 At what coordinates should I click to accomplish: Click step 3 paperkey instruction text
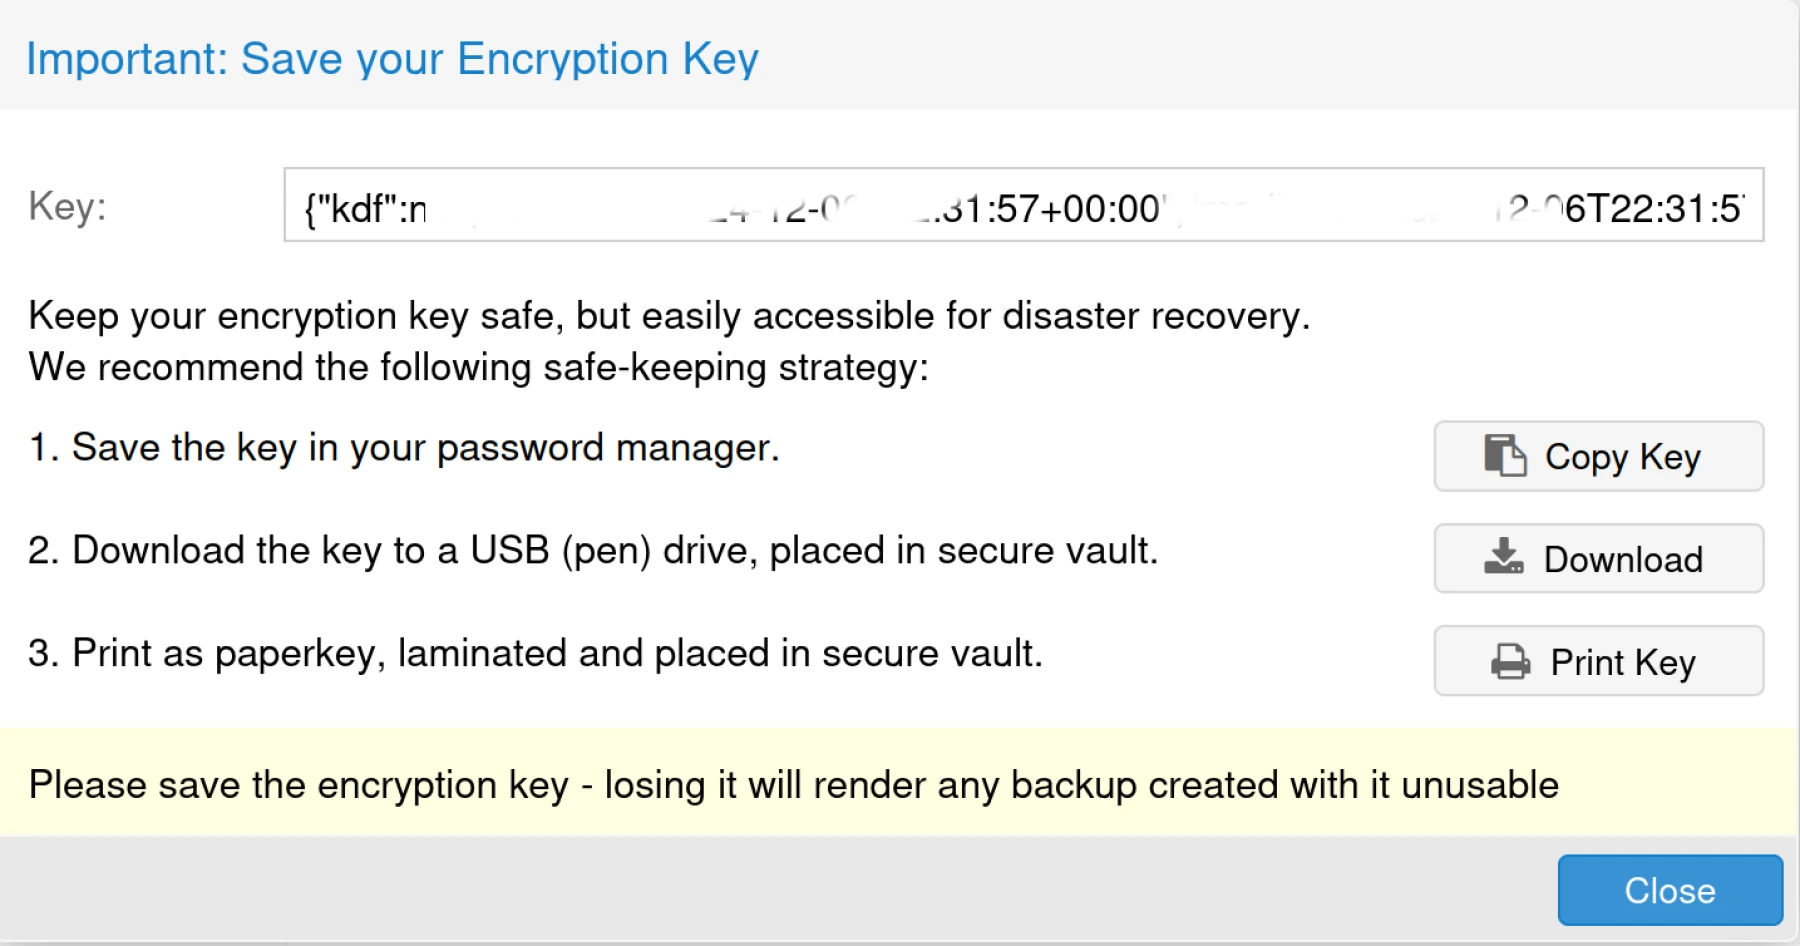(x=535, y=652)
